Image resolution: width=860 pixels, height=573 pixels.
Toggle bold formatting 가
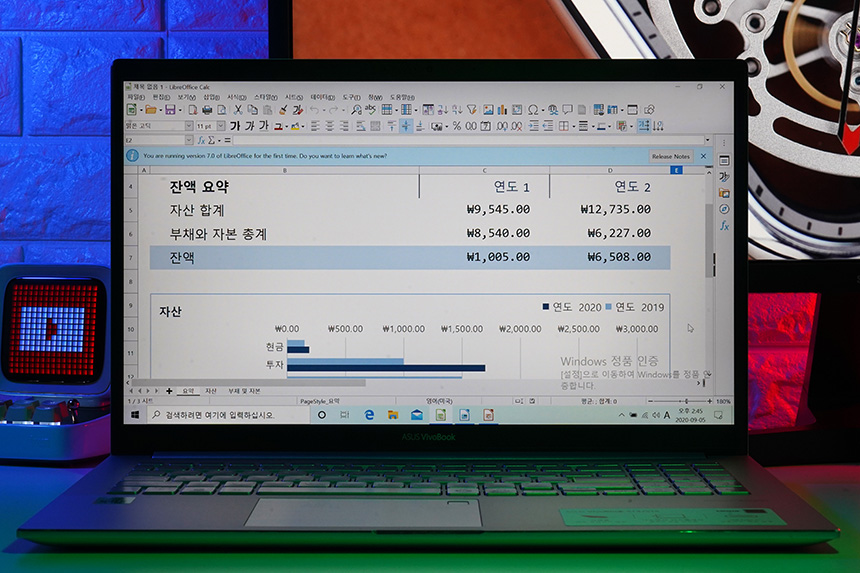pyautogui.click(x=235, y=126)
